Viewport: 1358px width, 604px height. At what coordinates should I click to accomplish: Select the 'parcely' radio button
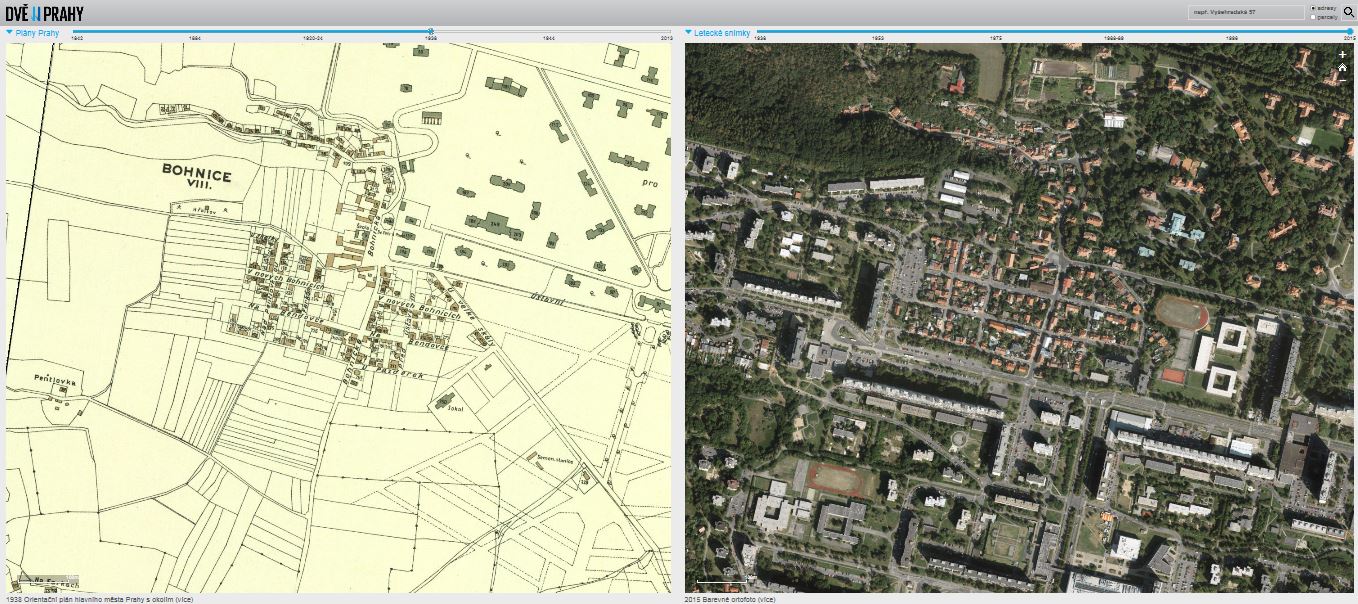[x=1312, y=17]
